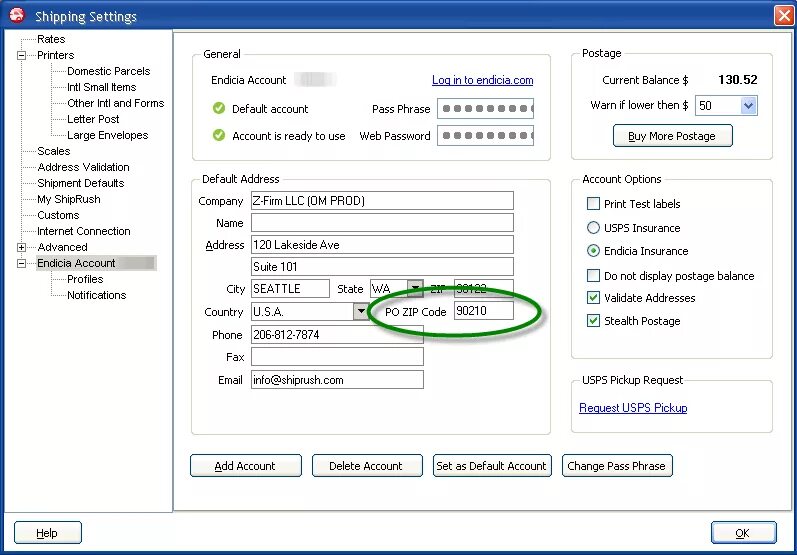
Task: Close the Shipping Settings window
Action: pos(783,16)
